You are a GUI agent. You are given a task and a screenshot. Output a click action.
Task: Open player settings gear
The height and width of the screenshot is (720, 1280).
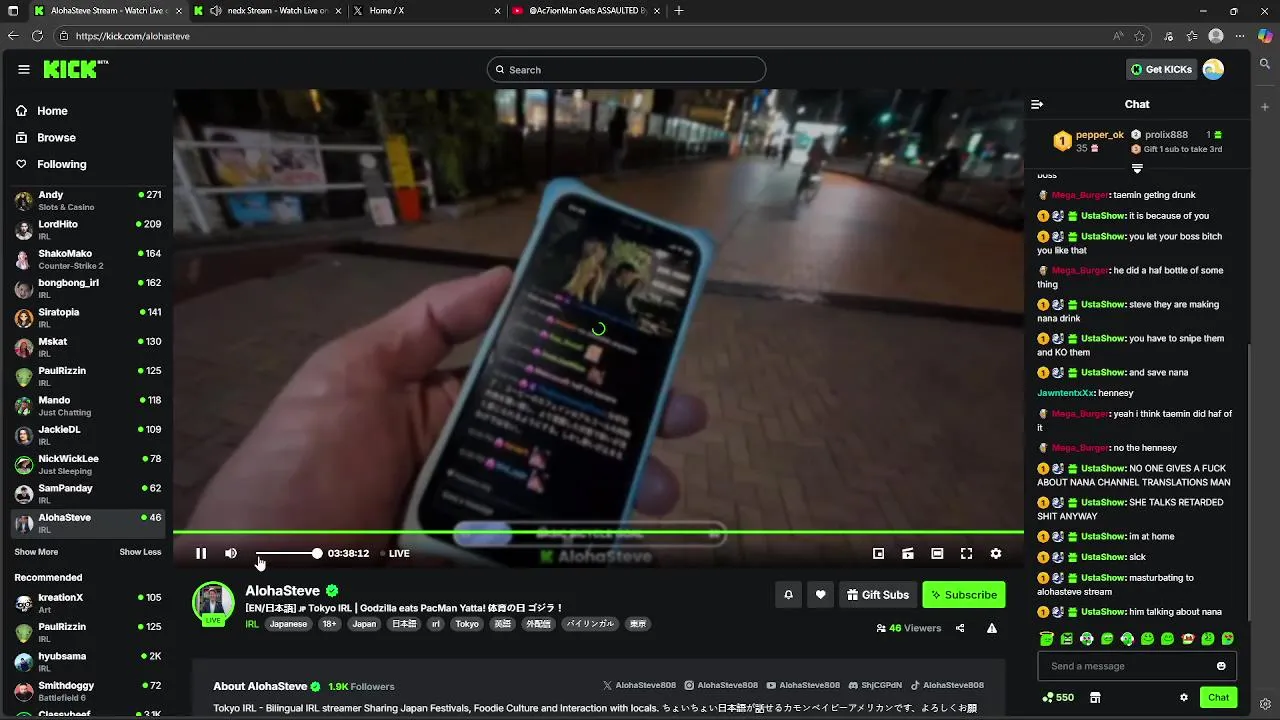coord(996,553)
